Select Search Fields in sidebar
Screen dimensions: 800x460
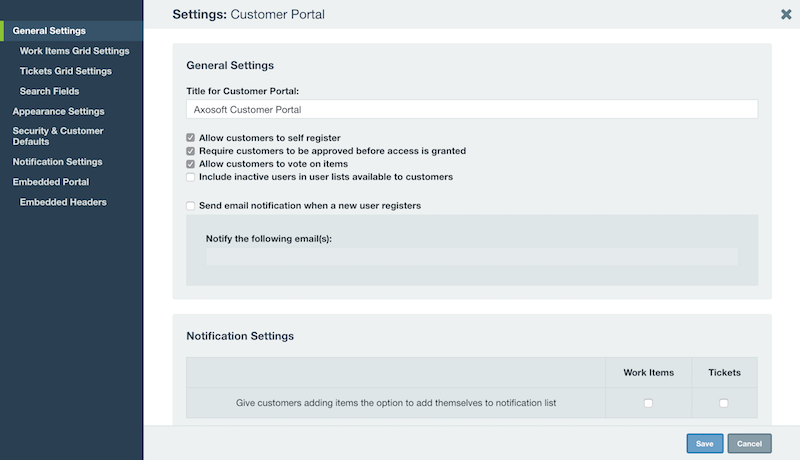[49, 91]
